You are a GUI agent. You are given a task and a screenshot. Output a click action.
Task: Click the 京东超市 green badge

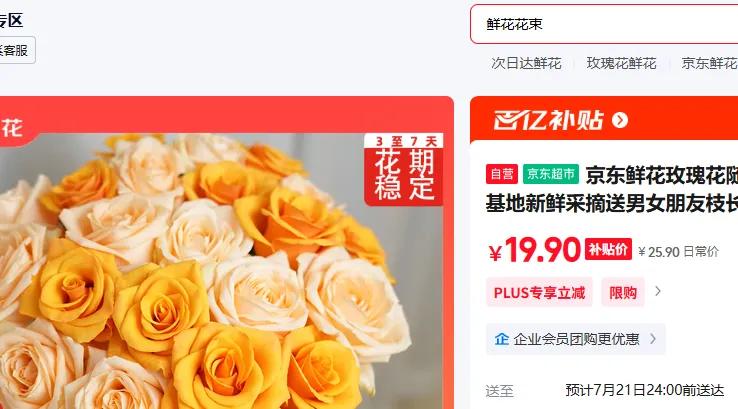point(551,174)
